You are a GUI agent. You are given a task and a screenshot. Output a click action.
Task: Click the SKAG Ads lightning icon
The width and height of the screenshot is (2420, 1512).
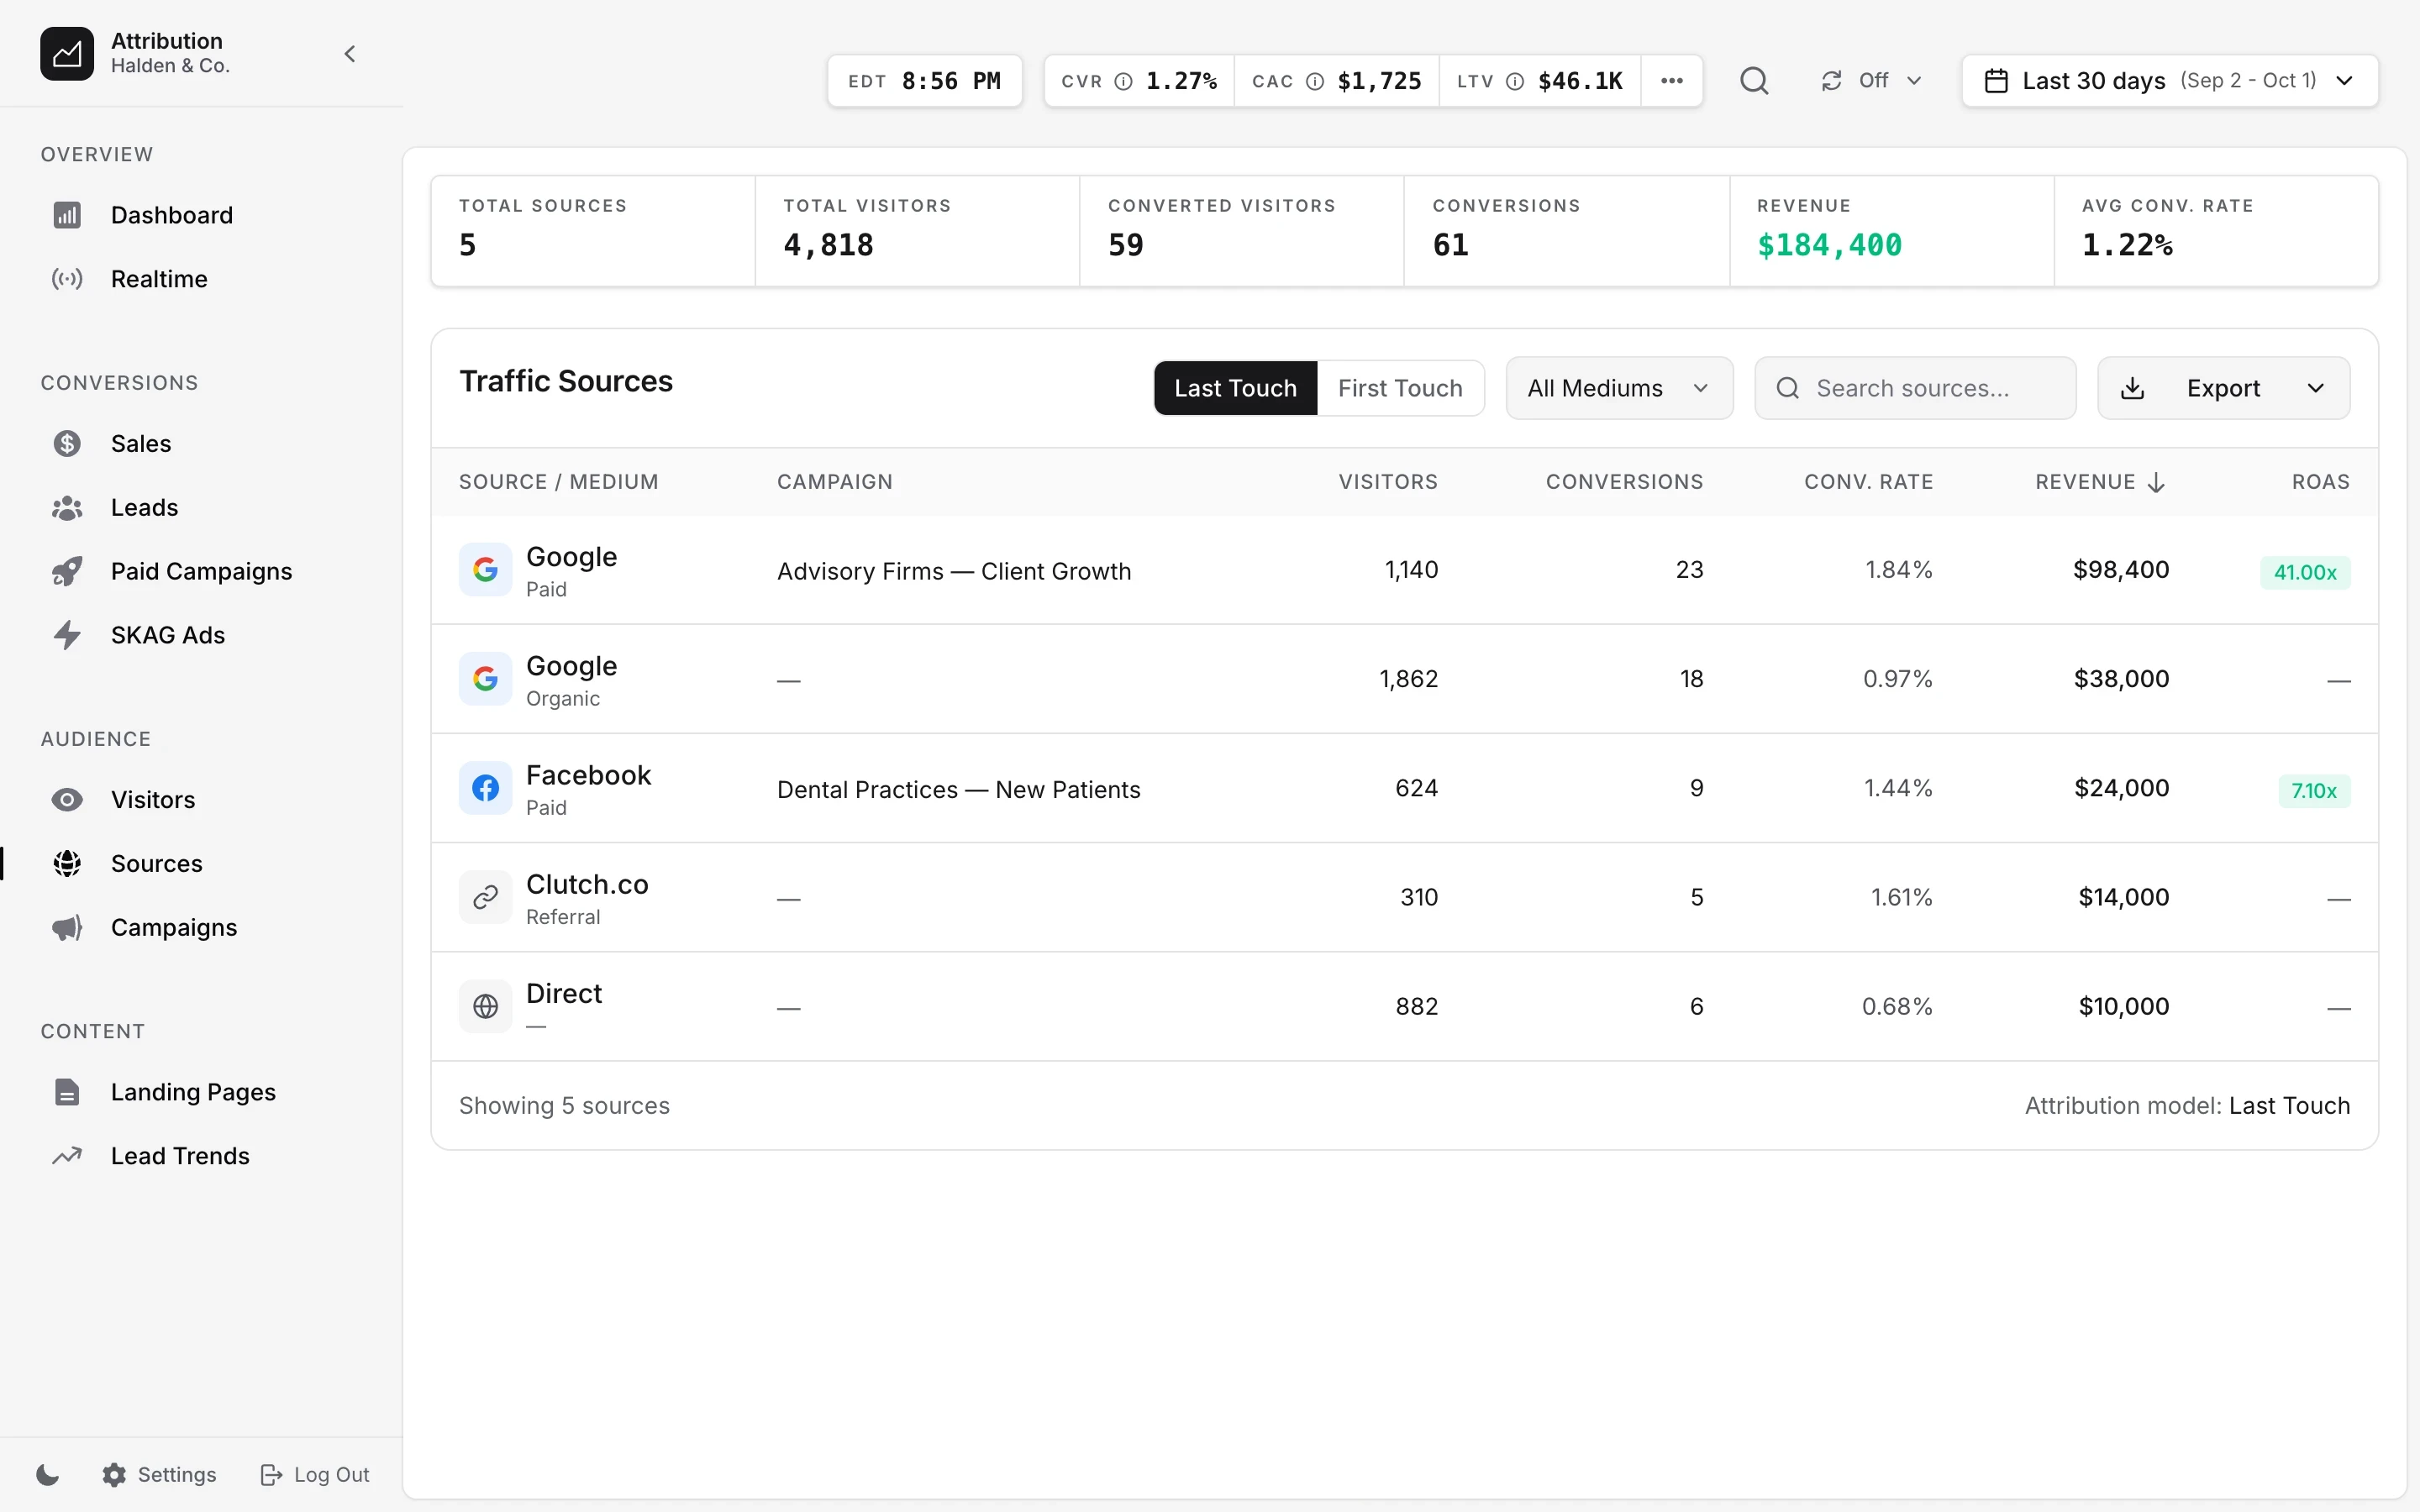click(x=67, y=635)
